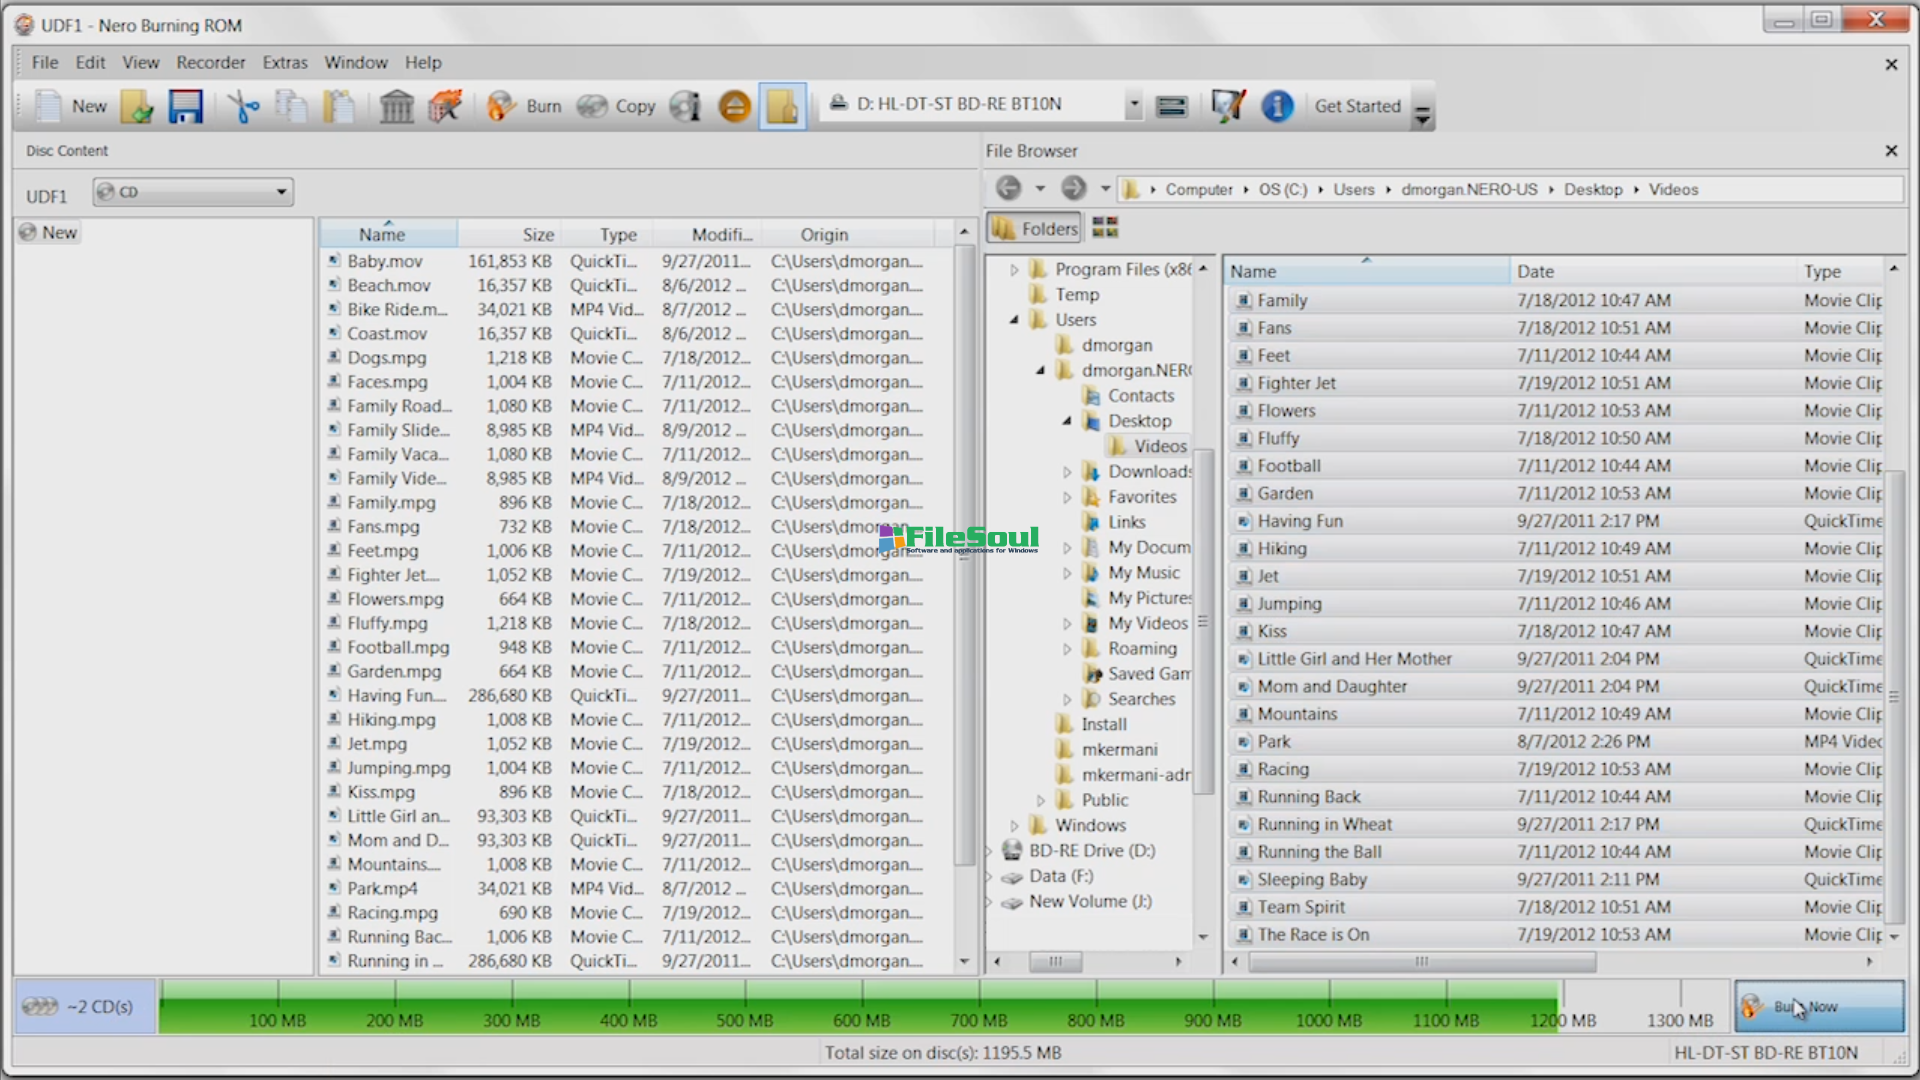The image size is (1920, 1080).
Task: Open the Extras menu
Action: [x=285, y=62]
